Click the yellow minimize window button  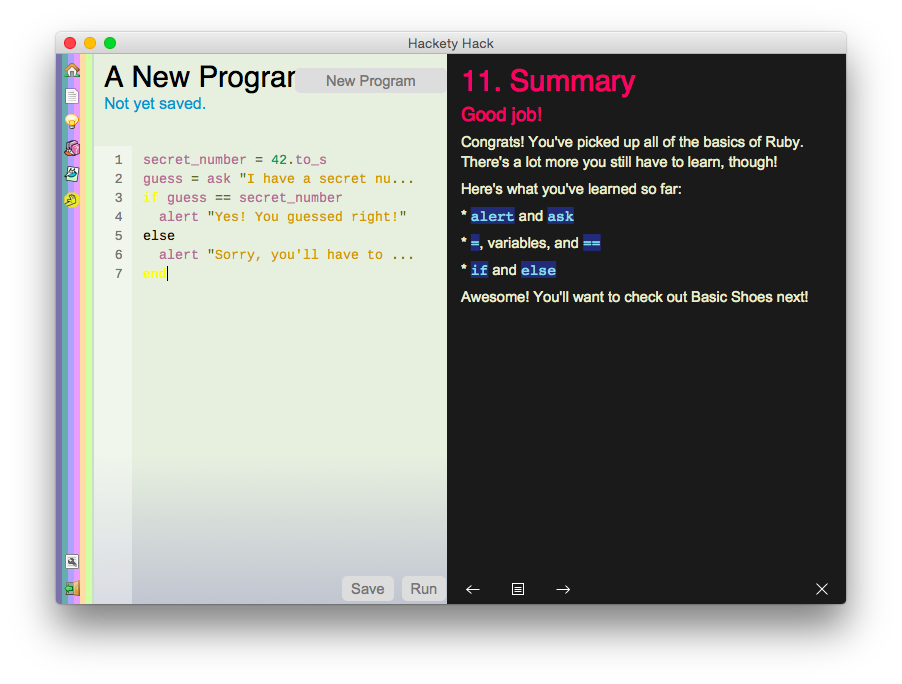[x=90, y=43]
